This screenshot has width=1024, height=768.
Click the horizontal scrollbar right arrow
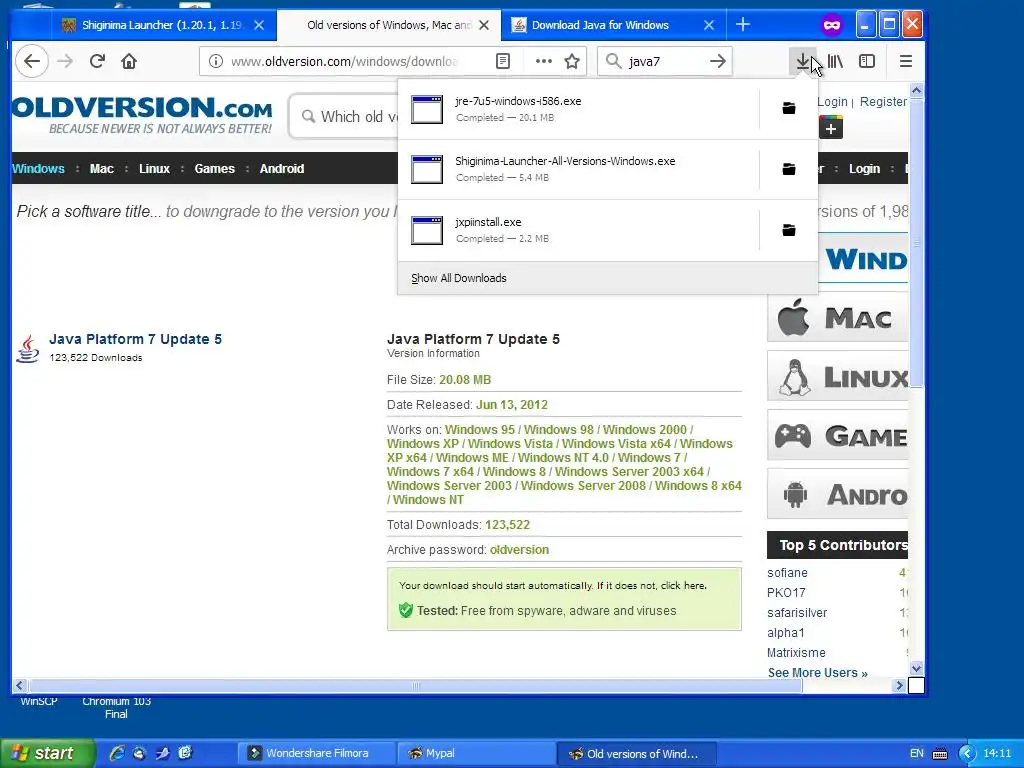click(899, 686)
